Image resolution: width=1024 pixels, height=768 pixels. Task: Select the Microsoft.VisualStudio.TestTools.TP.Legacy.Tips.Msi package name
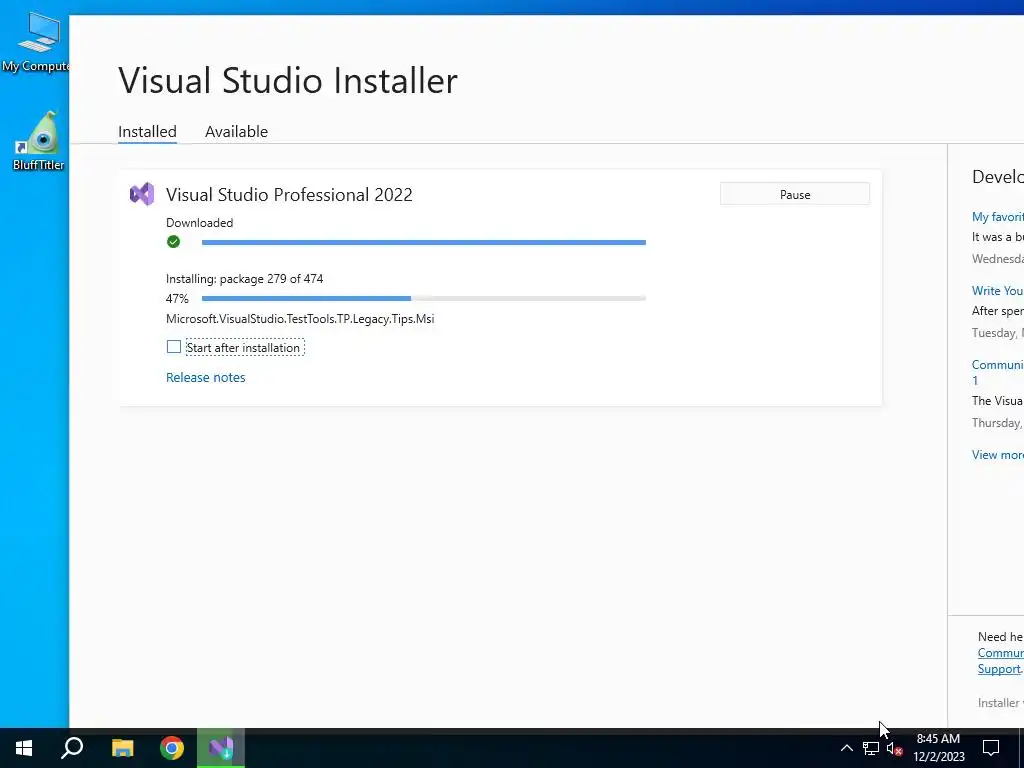pos(300,319)
